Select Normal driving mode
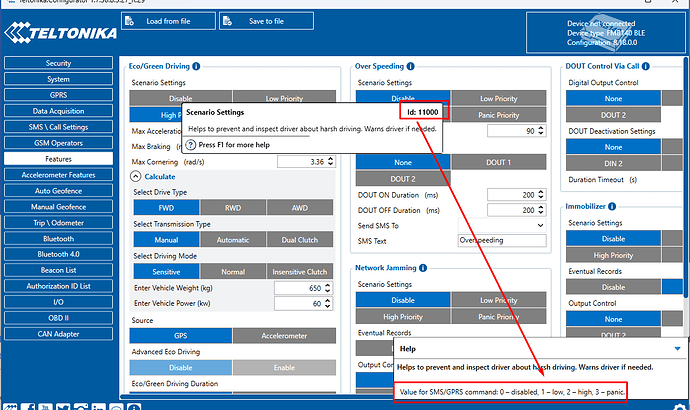The width and height of the screenshot is (690, 410). pos(233,271)
